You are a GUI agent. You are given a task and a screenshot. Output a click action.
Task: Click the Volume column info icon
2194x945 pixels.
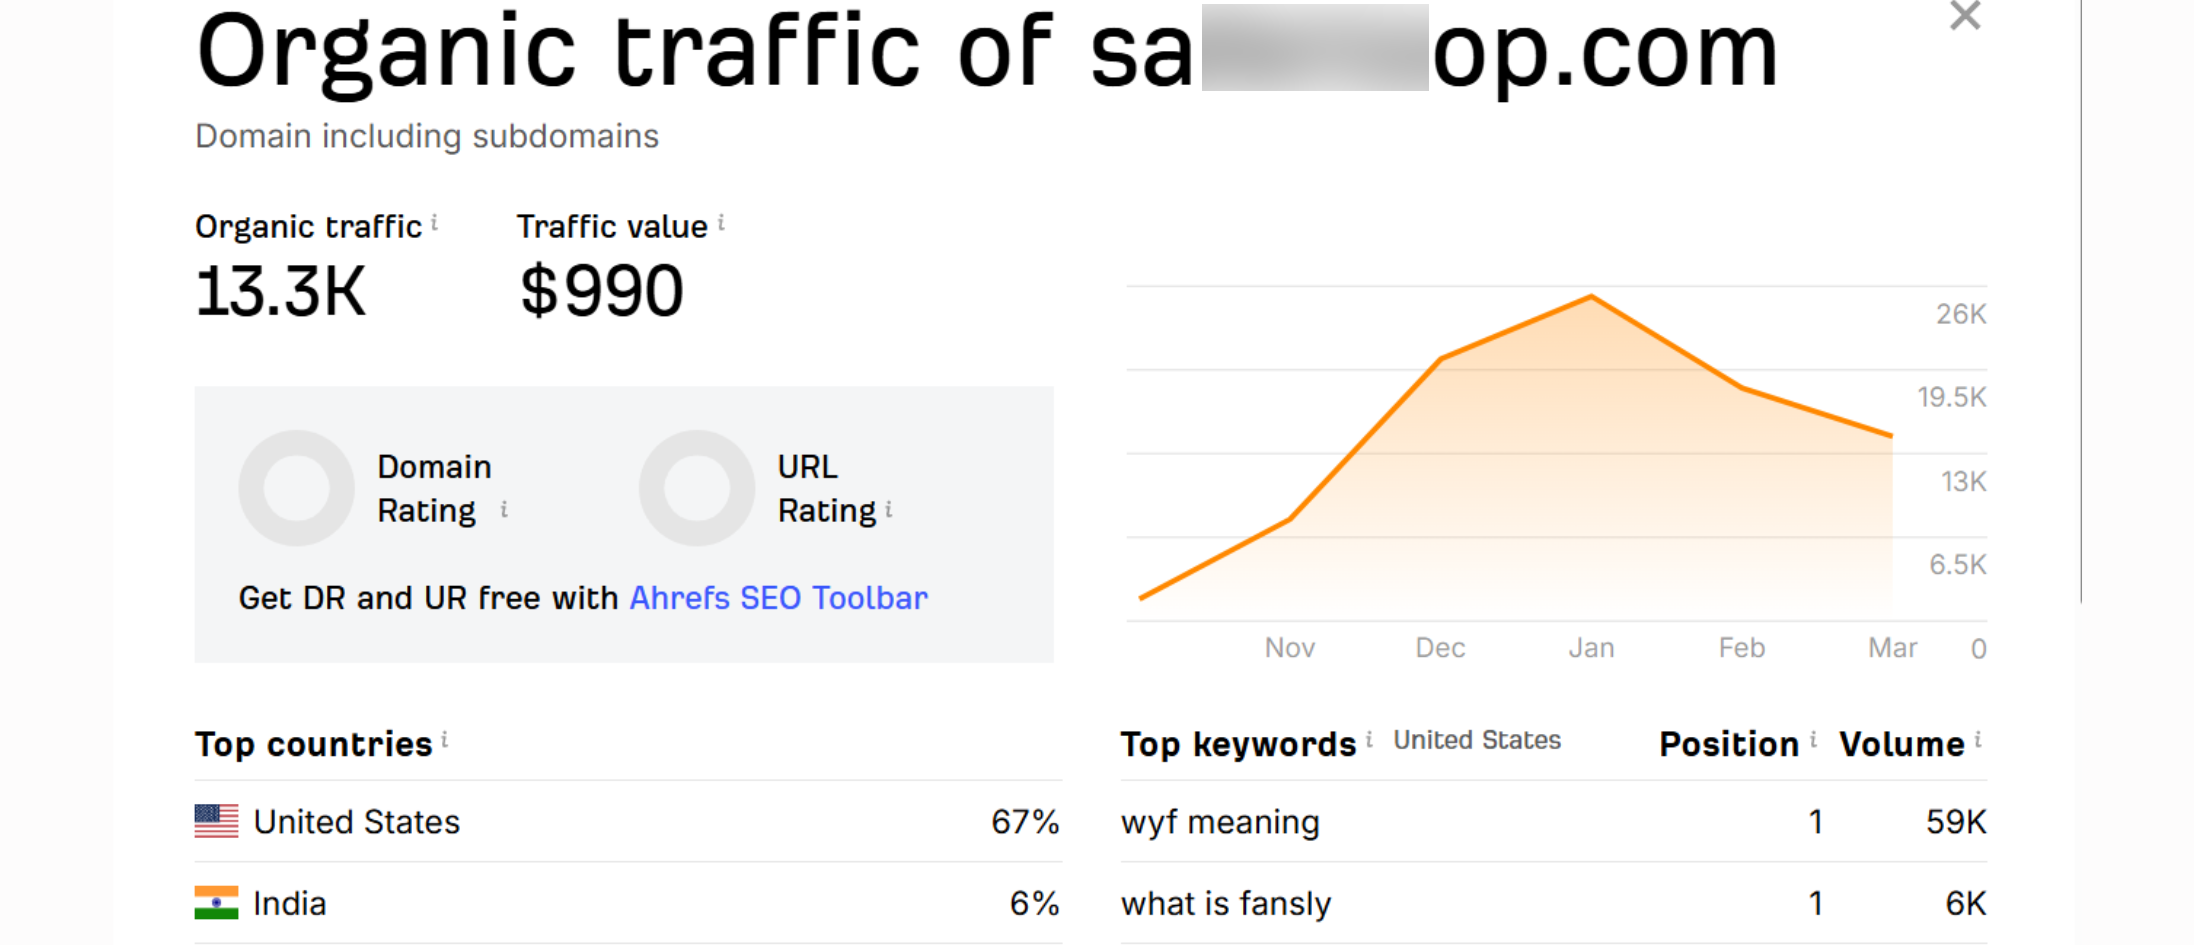click(1978, 740)
